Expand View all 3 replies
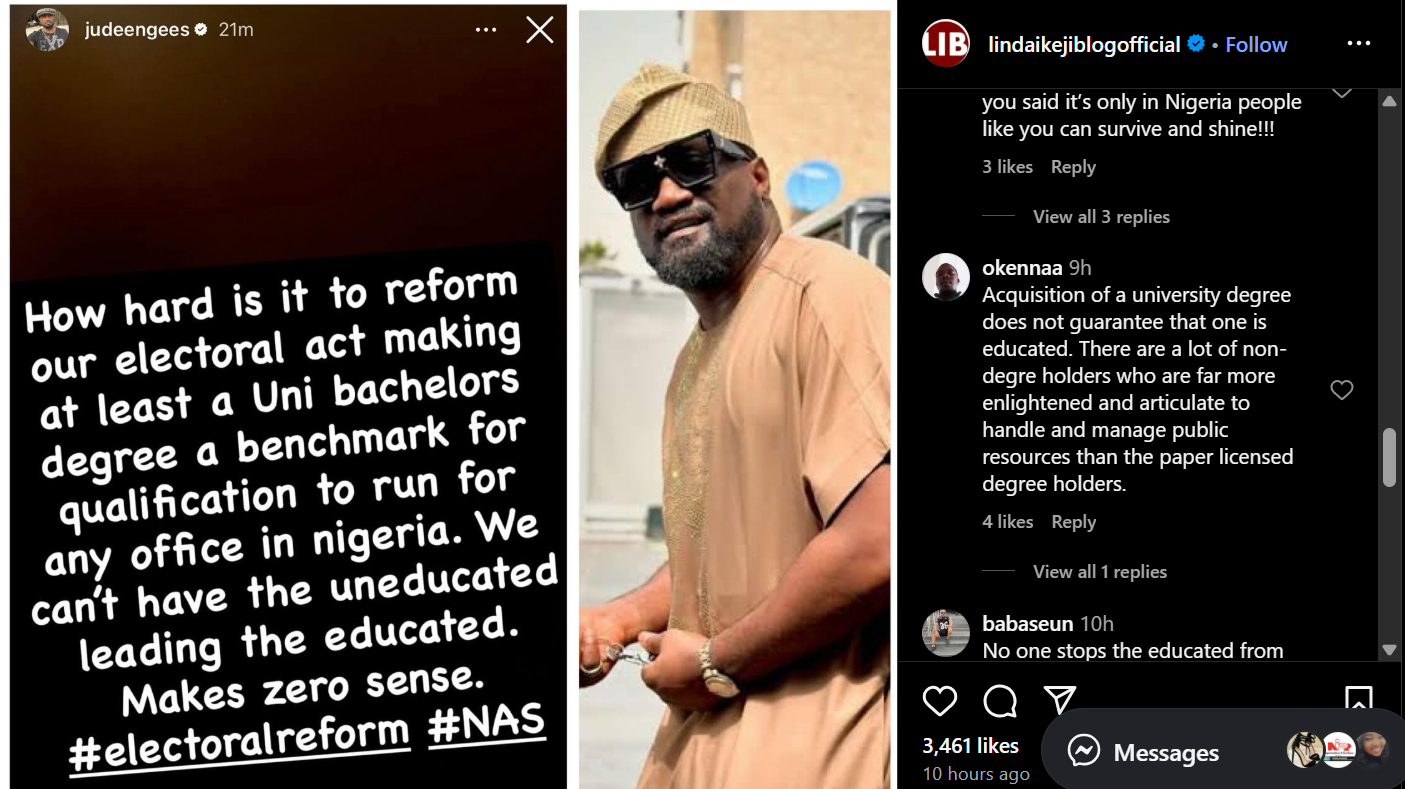 point(1101,217)
